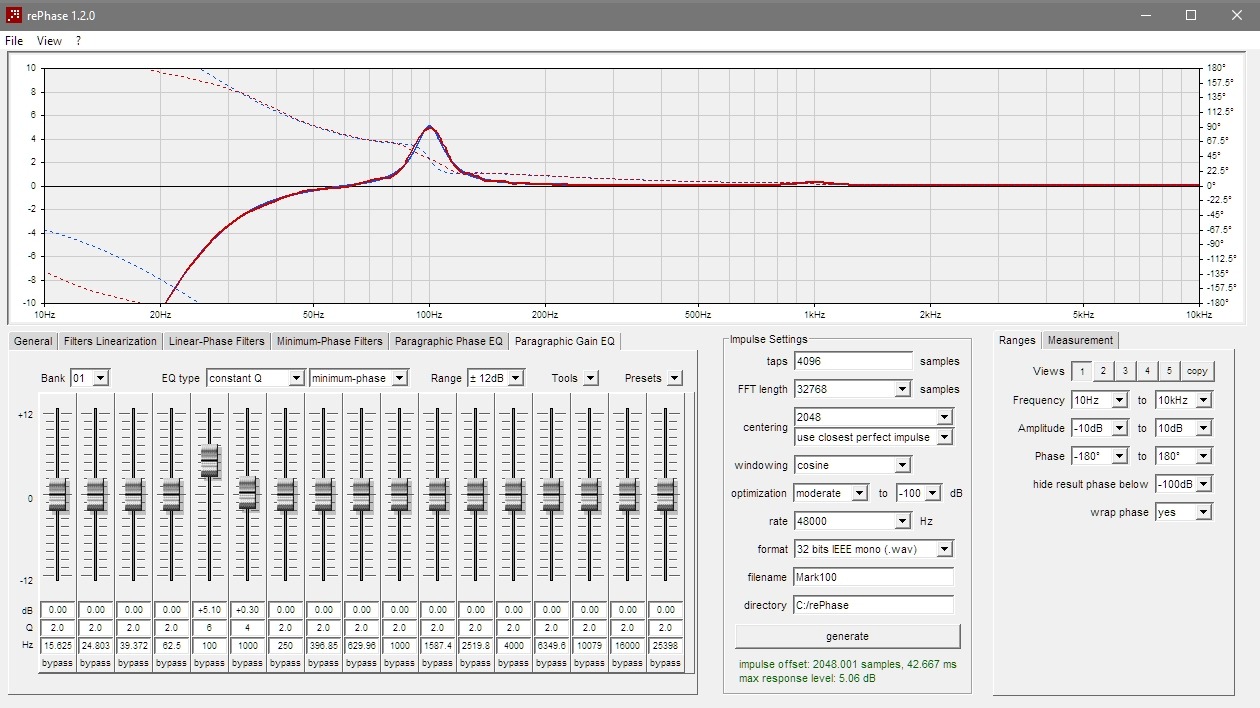Click the directory field C:/rePhase
The width and height of the screenshot is (1260, 708).
(873, 605)
